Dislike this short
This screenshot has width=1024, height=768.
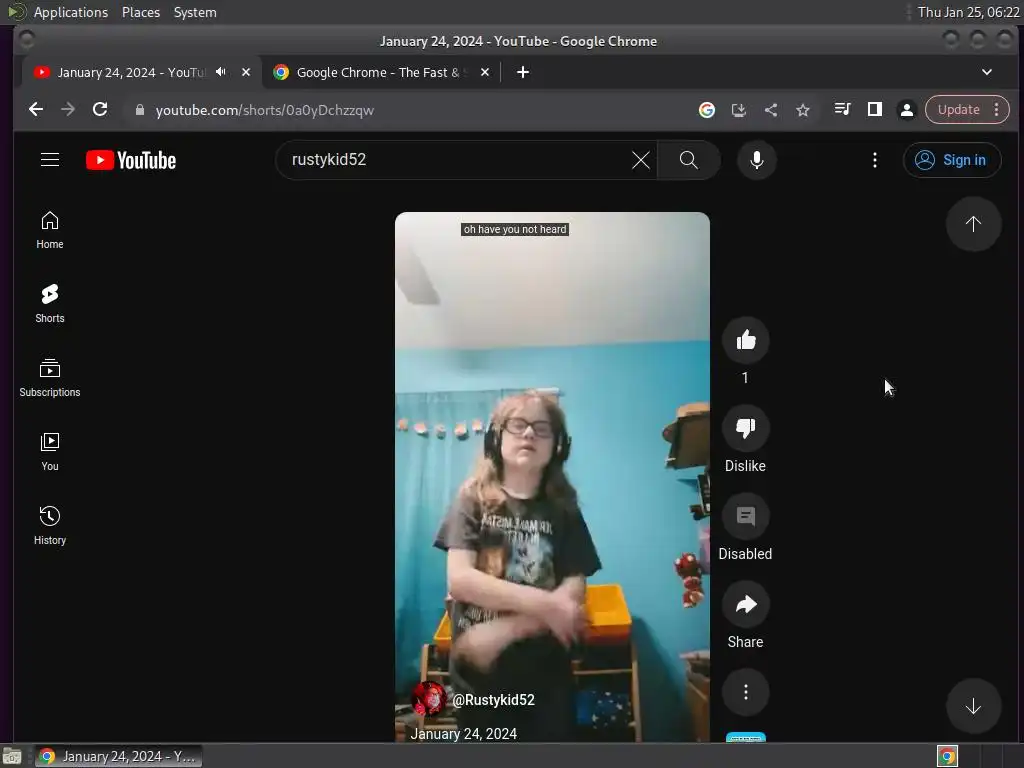[x=745, y=428]
